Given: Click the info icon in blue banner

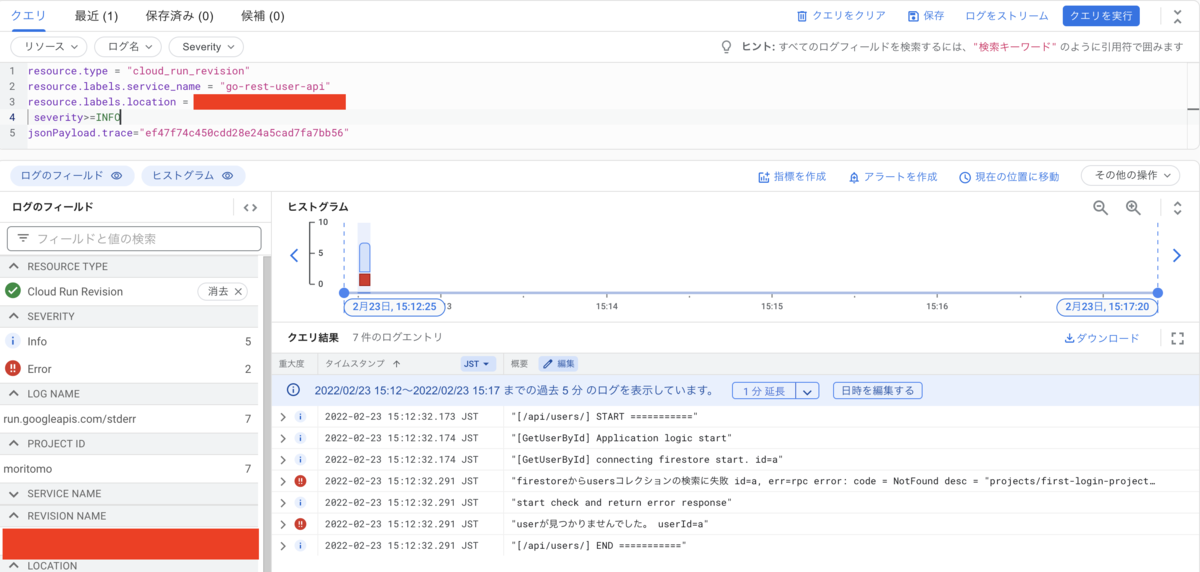Looking at the screenshot, I should tap(294, 390).
